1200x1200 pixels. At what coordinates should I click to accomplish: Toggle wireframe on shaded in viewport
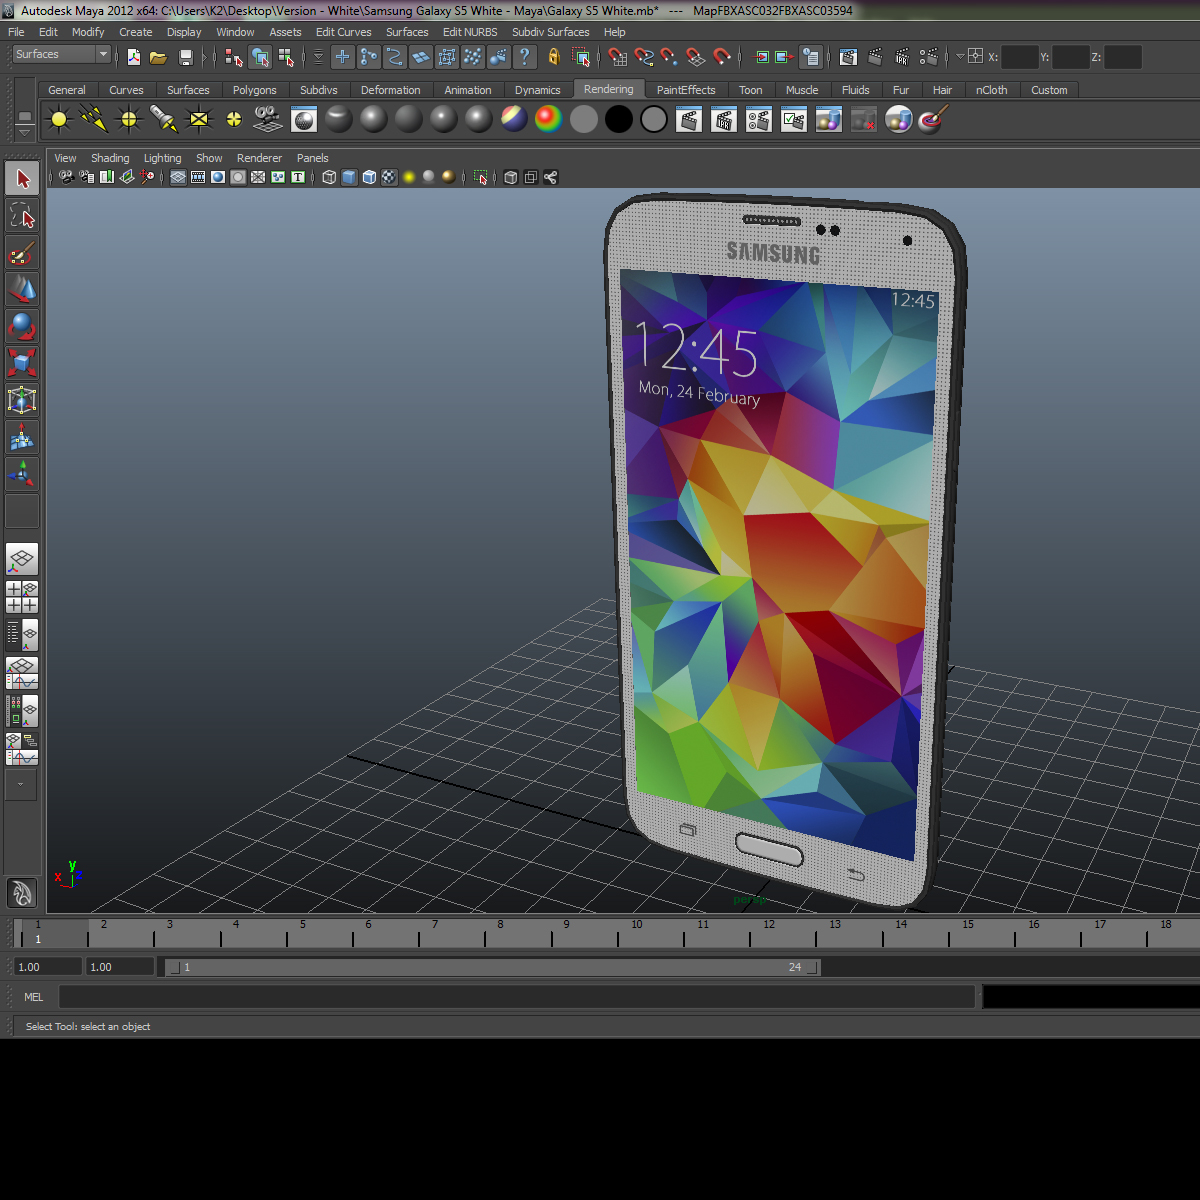tap(369, 177)
